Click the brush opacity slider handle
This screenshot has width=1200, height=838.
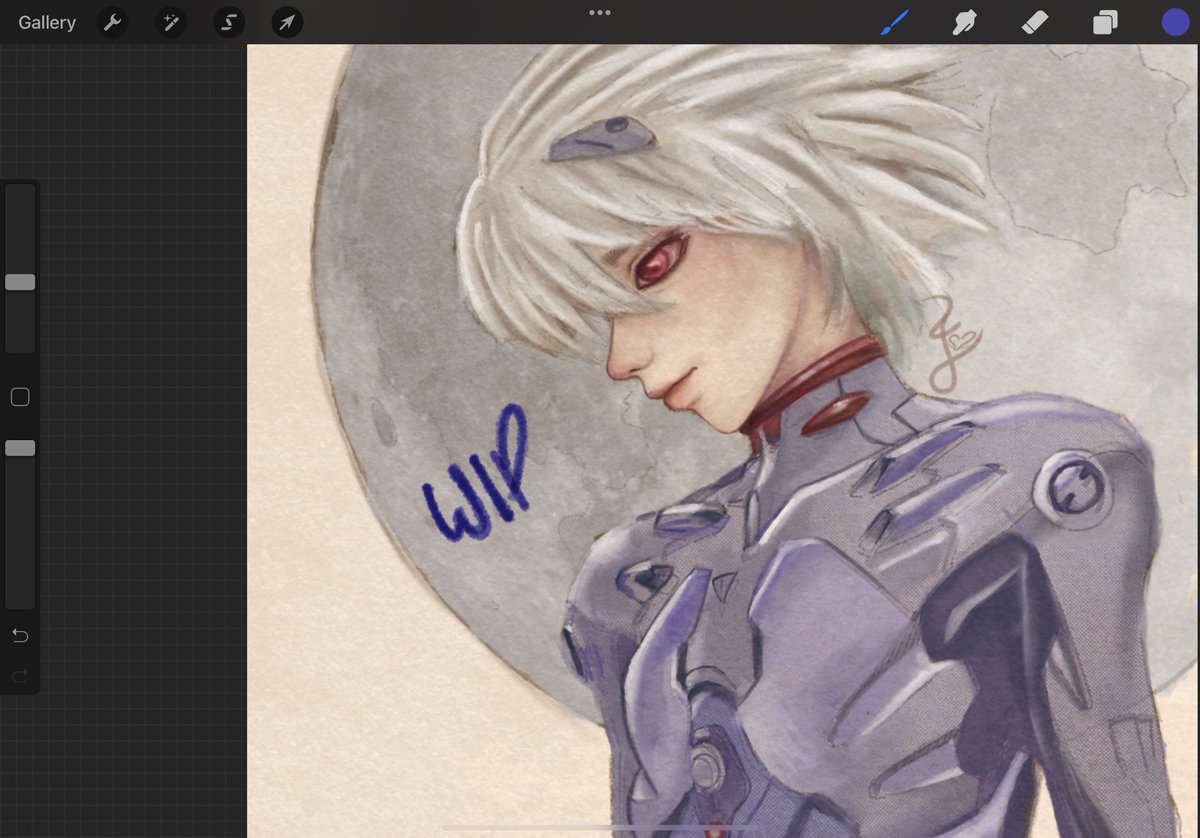tap(20, 448)
